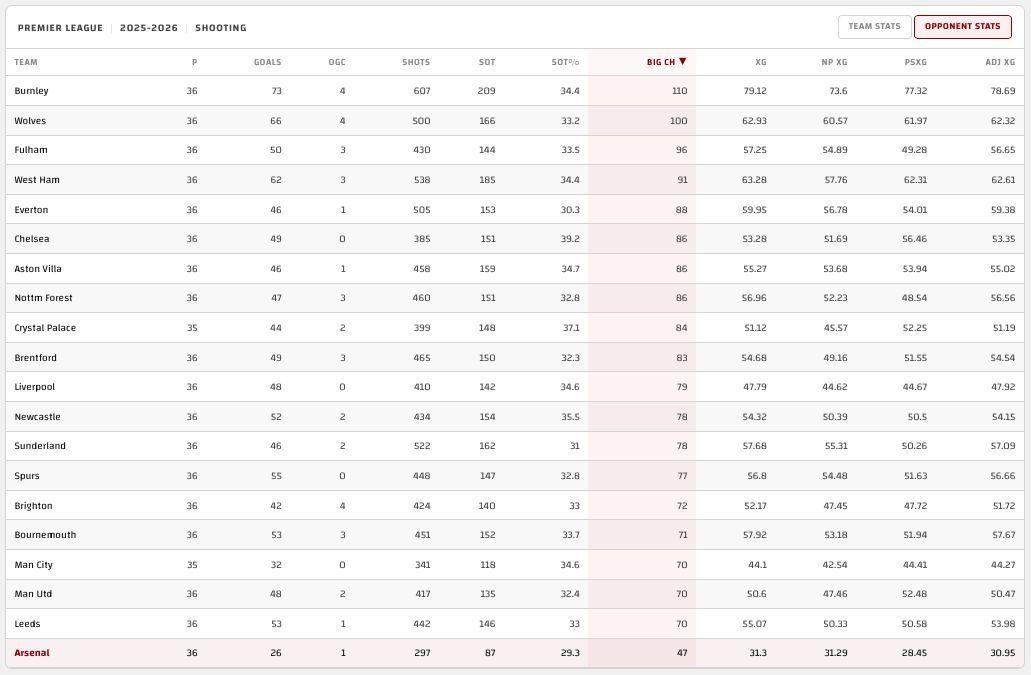Image resolution: width=1031 pixels, height=675 pixels.
Task: Click the 2025-2026 season label
Action: click(x=149, y=28)
